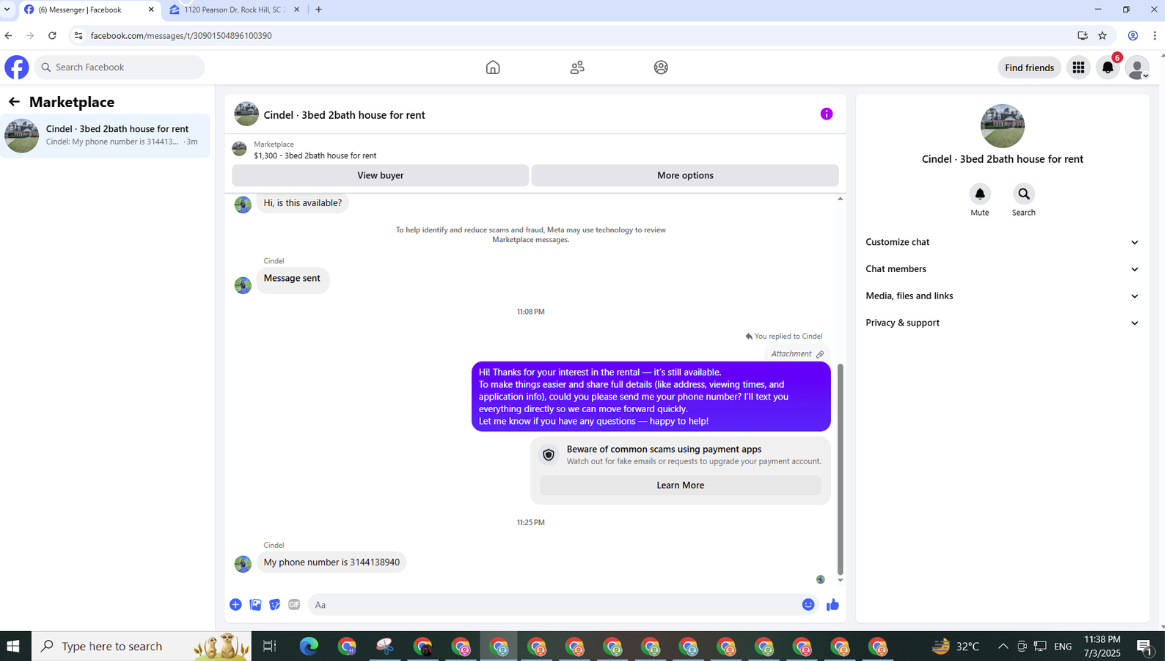Open the Facebook menu grid icon
1165x661 pixels.
point(1078,68)
